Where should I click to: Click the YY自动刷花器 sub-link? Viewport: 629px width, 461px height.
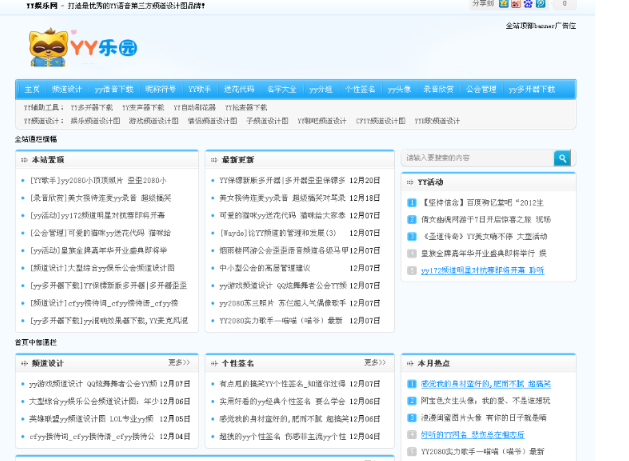click(195, 108)
